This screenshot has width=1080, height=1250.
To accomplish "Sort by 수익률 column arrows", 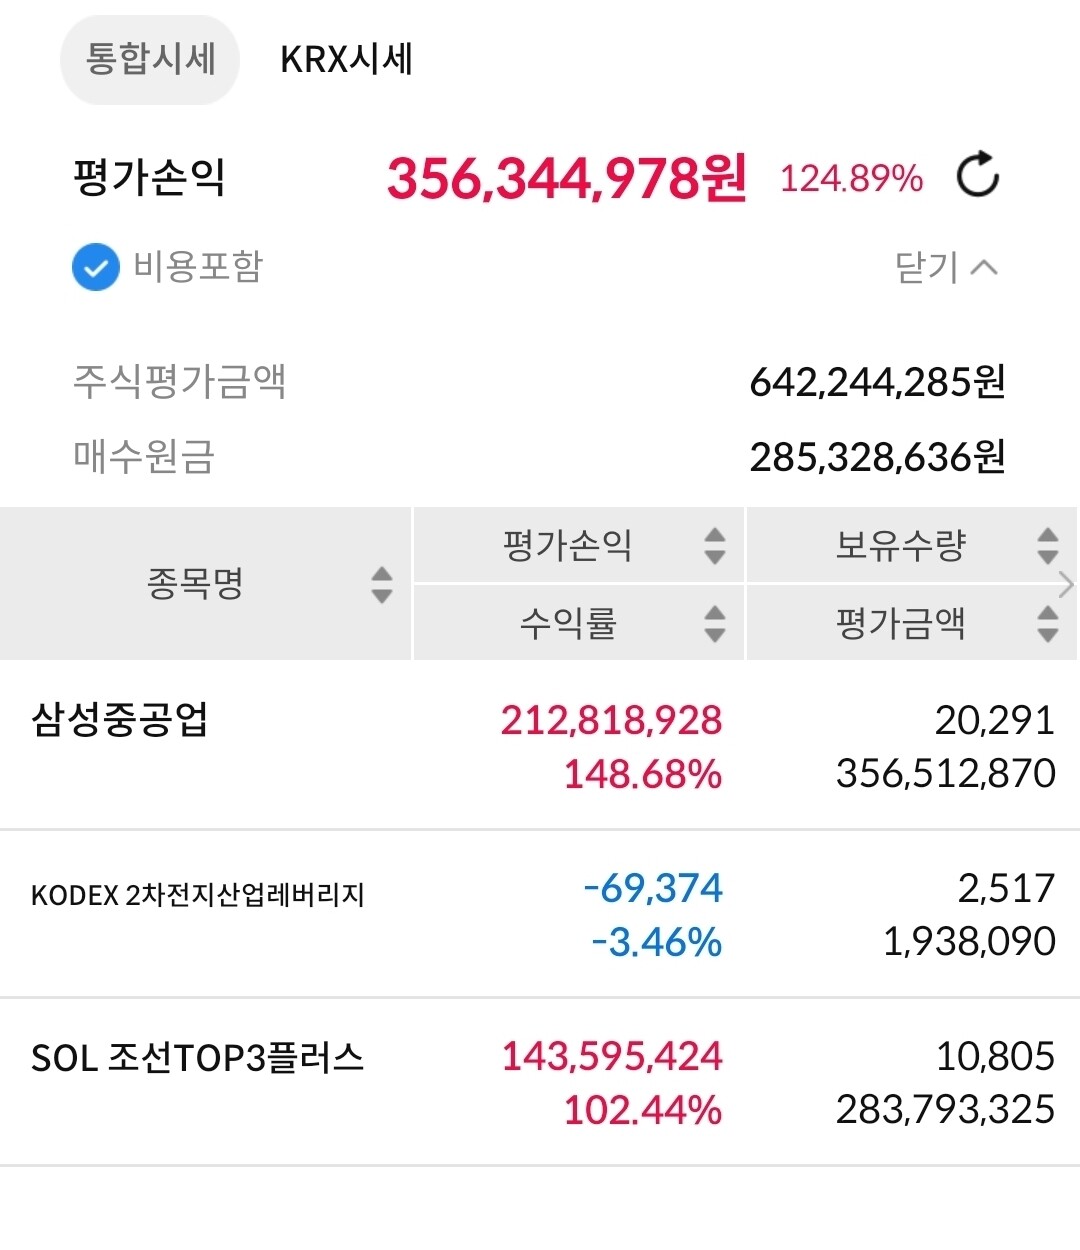I will [714, 623].
